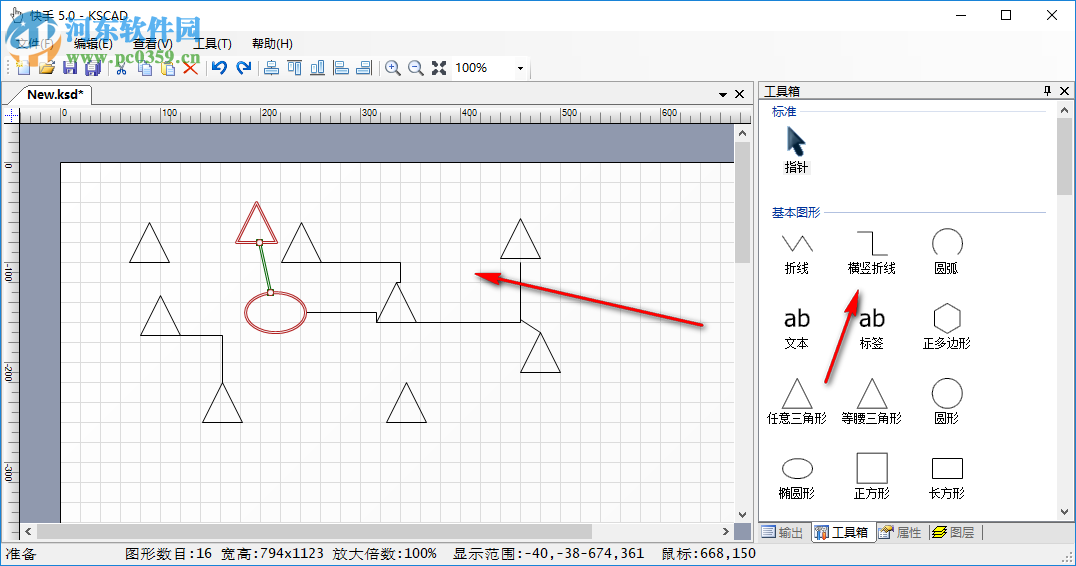Select the 任意三角形 free triangle tool
This screenshot has width=1076, height=566.
(x=797, y=401)
